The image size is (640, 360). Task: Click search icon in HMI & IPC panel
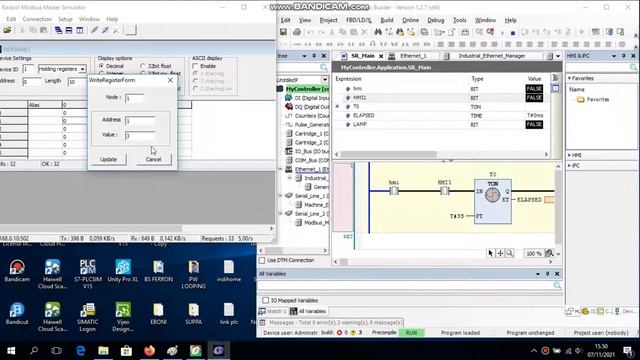tap(633, 67)
